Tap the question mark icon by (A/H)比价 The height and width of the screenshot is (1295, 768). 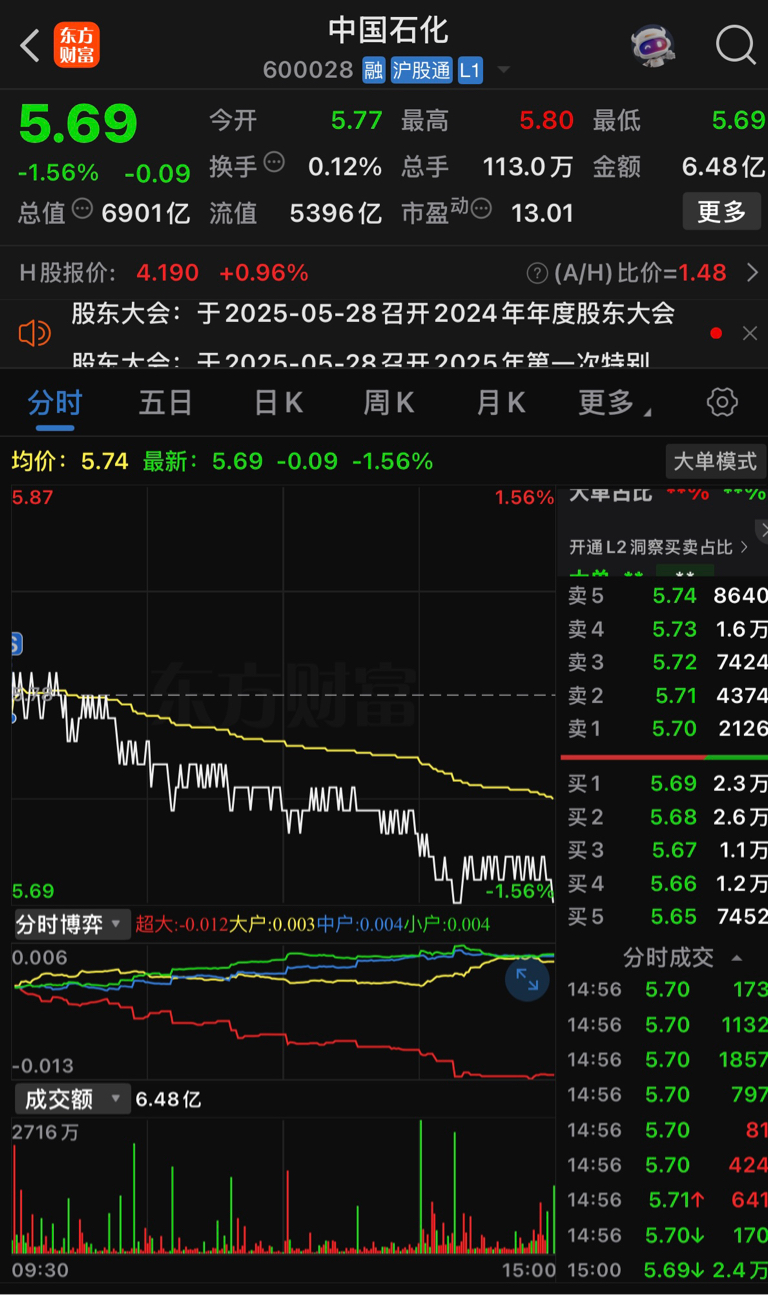pyautogui.click(x=538, y=273)
